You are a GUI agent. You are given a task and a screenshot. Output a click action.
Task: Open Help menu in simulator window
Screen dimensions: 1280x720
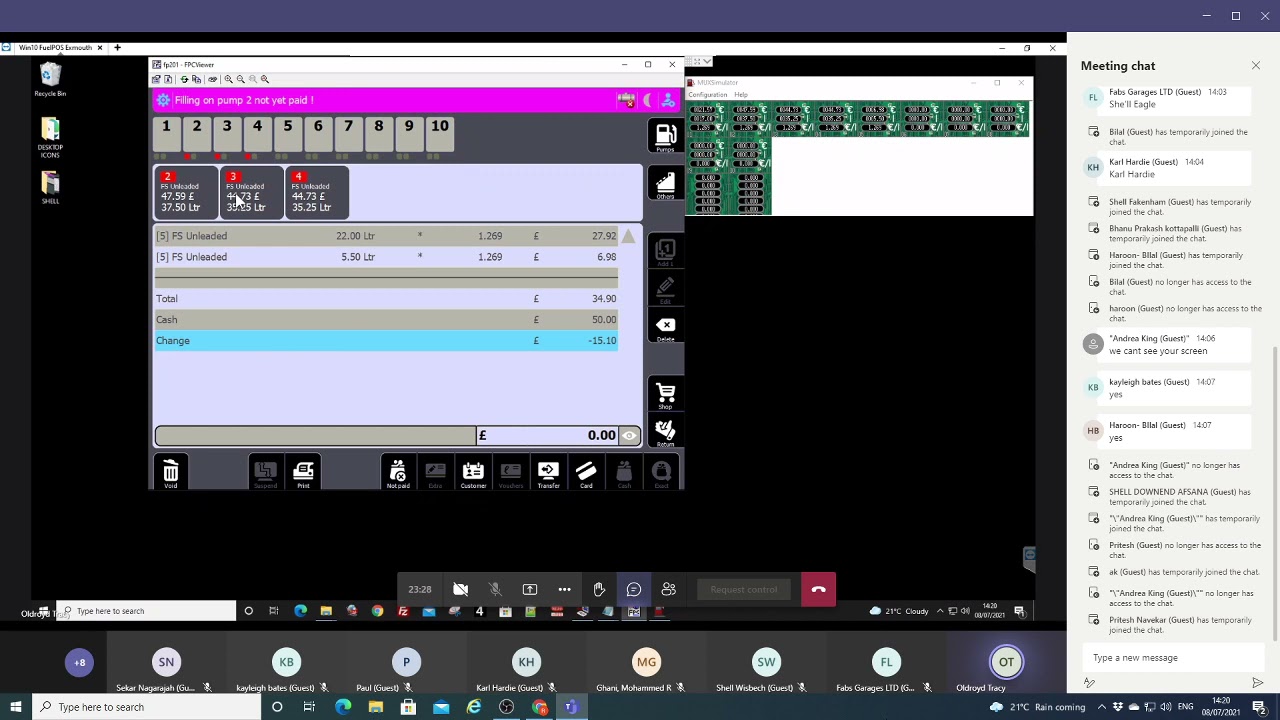coord(741,95)
